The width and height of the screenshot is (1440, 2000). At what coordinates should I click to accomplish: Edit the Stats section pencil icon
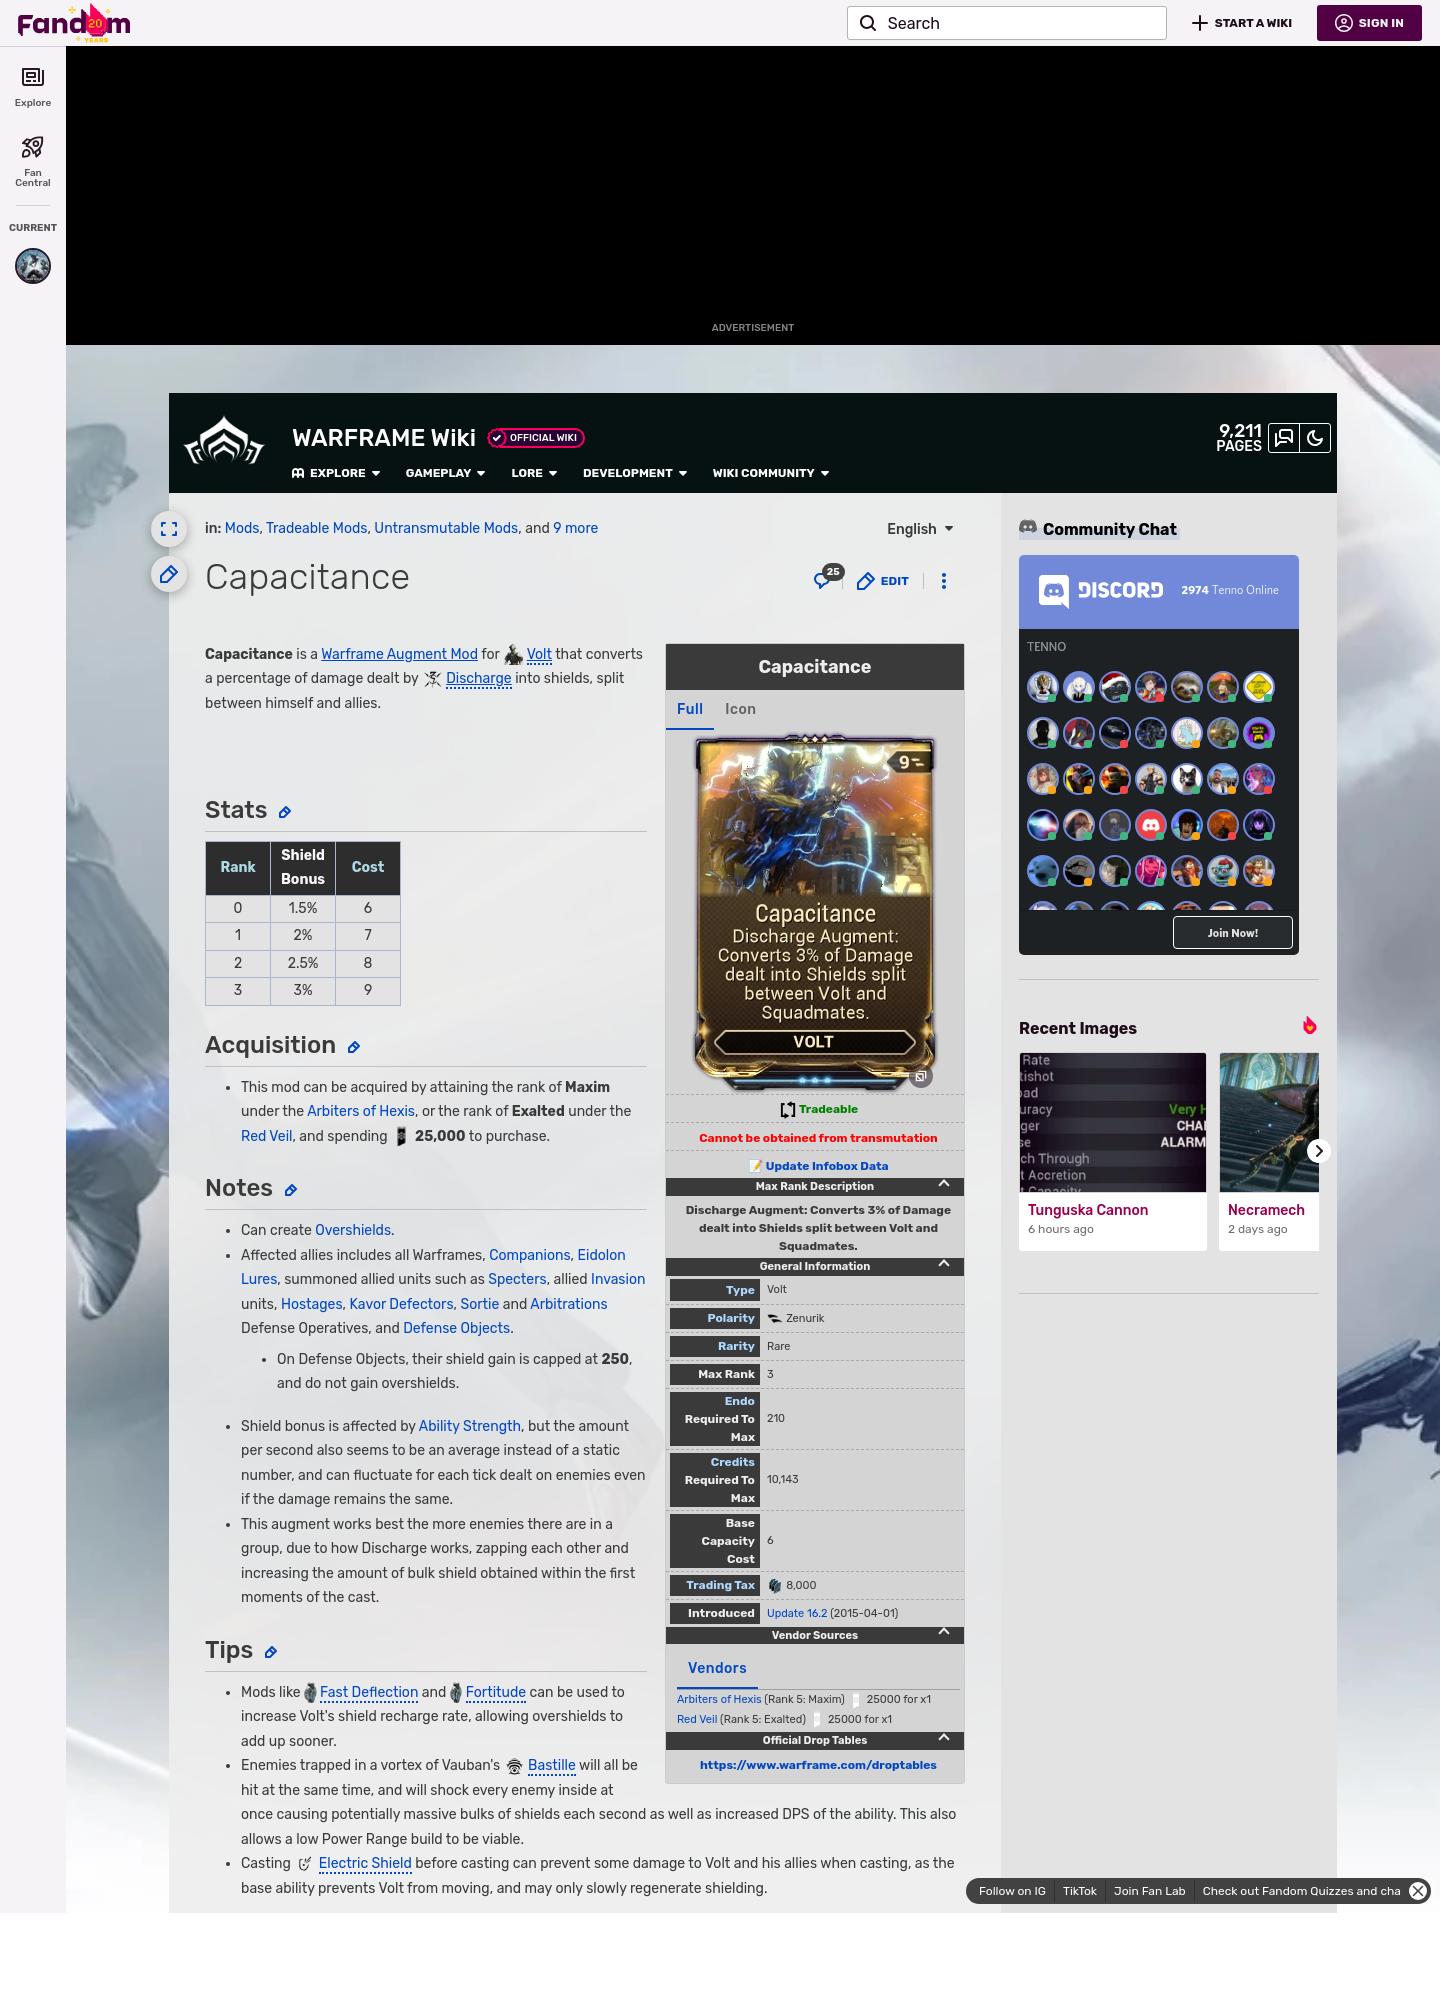pyautogui.click(x=285, y=812)
